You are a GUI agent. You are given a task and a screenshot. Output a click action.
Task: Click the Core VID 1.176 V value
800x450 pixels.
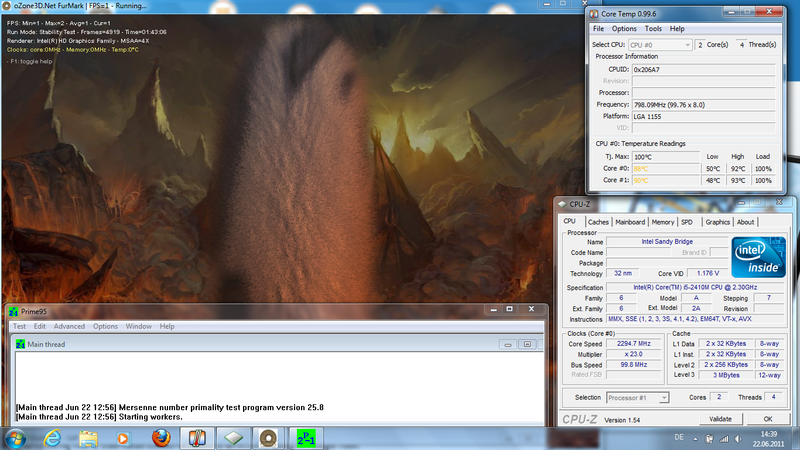(x=708, y=273)
